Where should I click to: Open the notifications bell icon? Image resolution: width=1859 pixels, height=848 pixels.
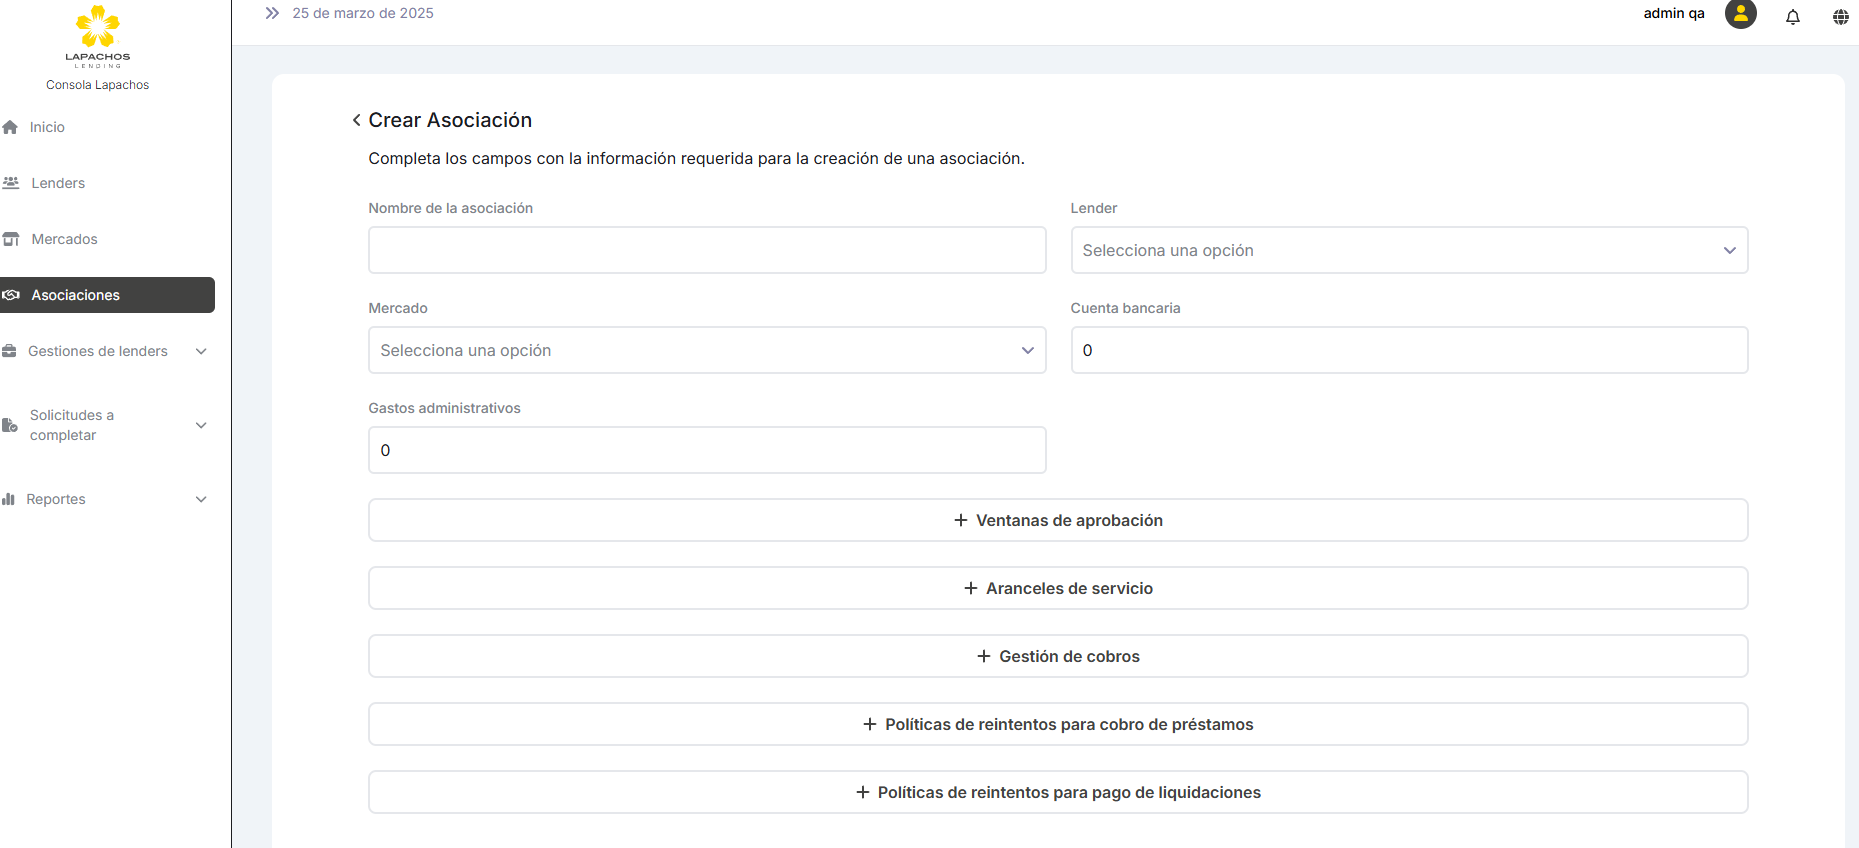tap(1792, 16)
